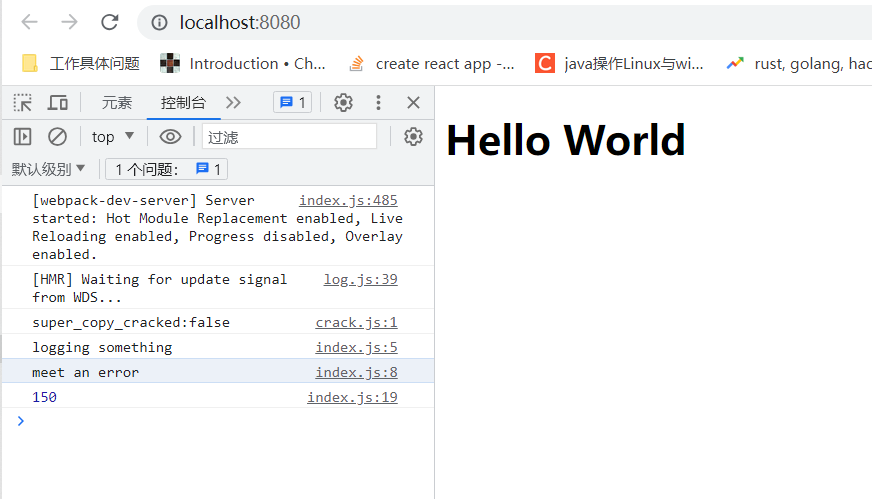This screenshot has width=872, height=499.
Task: Activate the inspect element picker icon
Action: point(22,103)
